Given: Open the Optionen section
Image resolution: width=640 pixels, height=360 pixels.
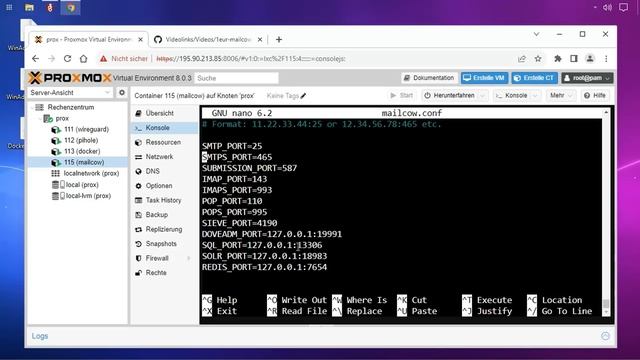Looking at the screenshot, I should (159, 186).
